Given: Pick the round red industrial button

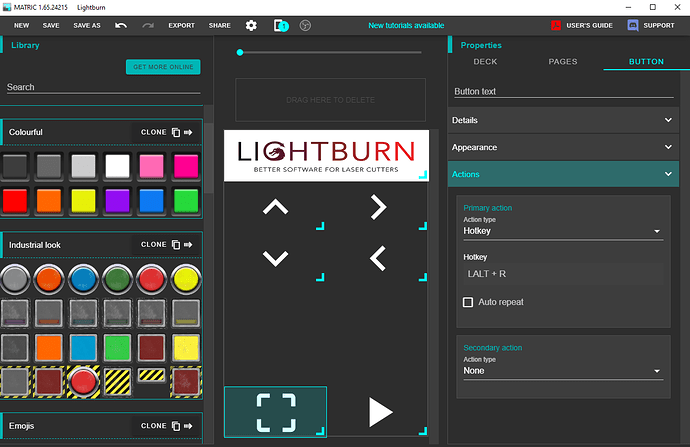Looking at the screenshot, I should [x=151, y=279].
